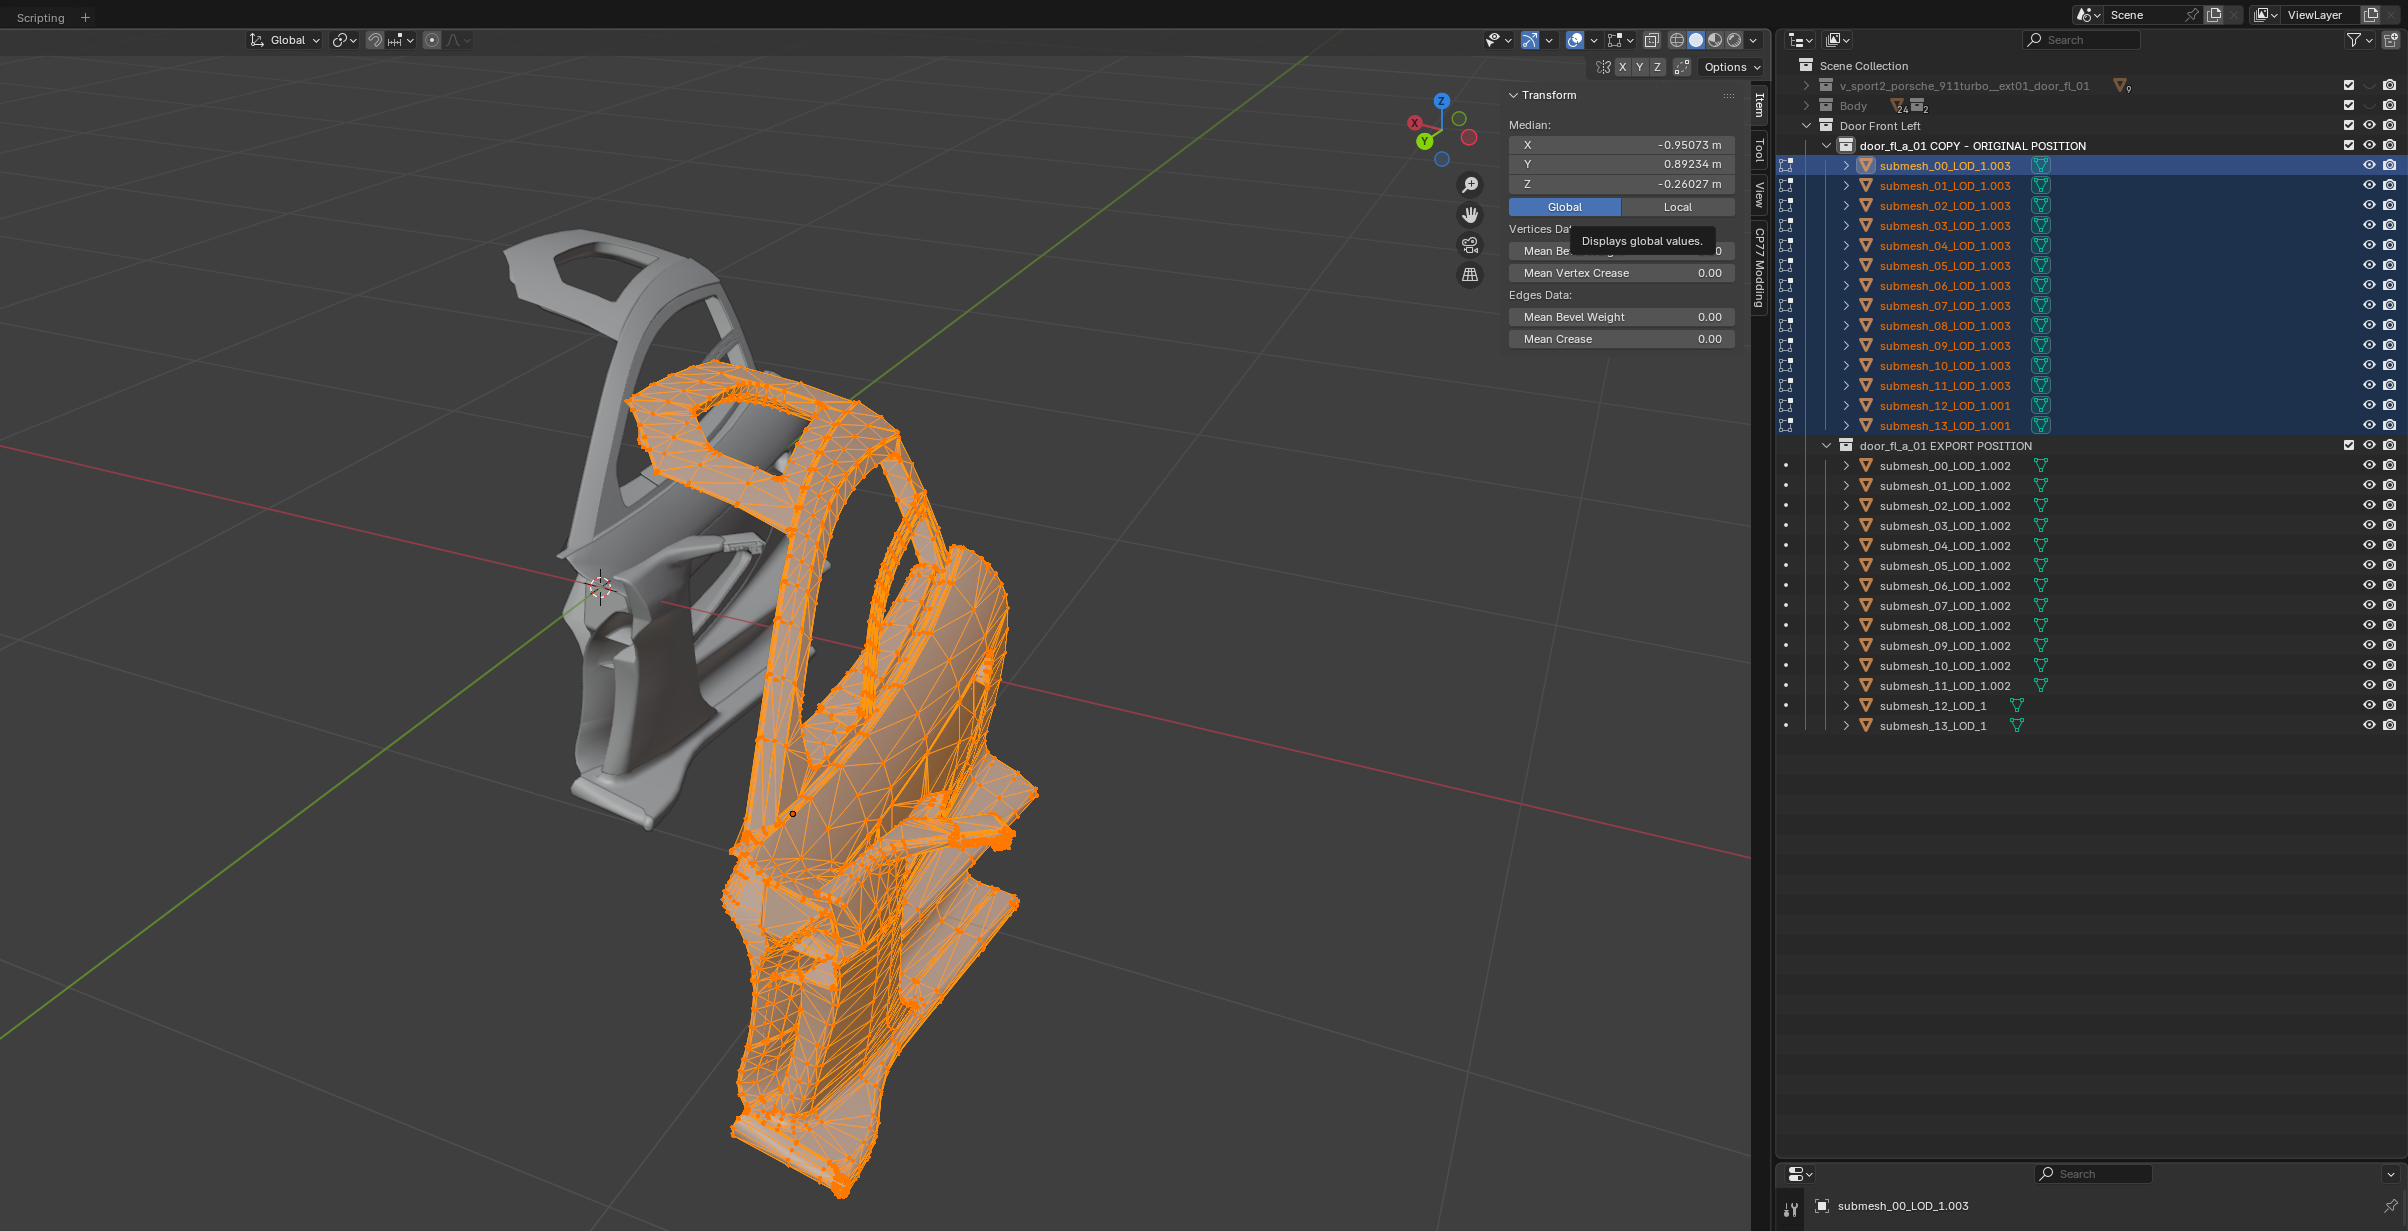Switch perspective/orthographic grid icon
This screenshot has height=1231, width=2408.
[x=1470, y=275]
